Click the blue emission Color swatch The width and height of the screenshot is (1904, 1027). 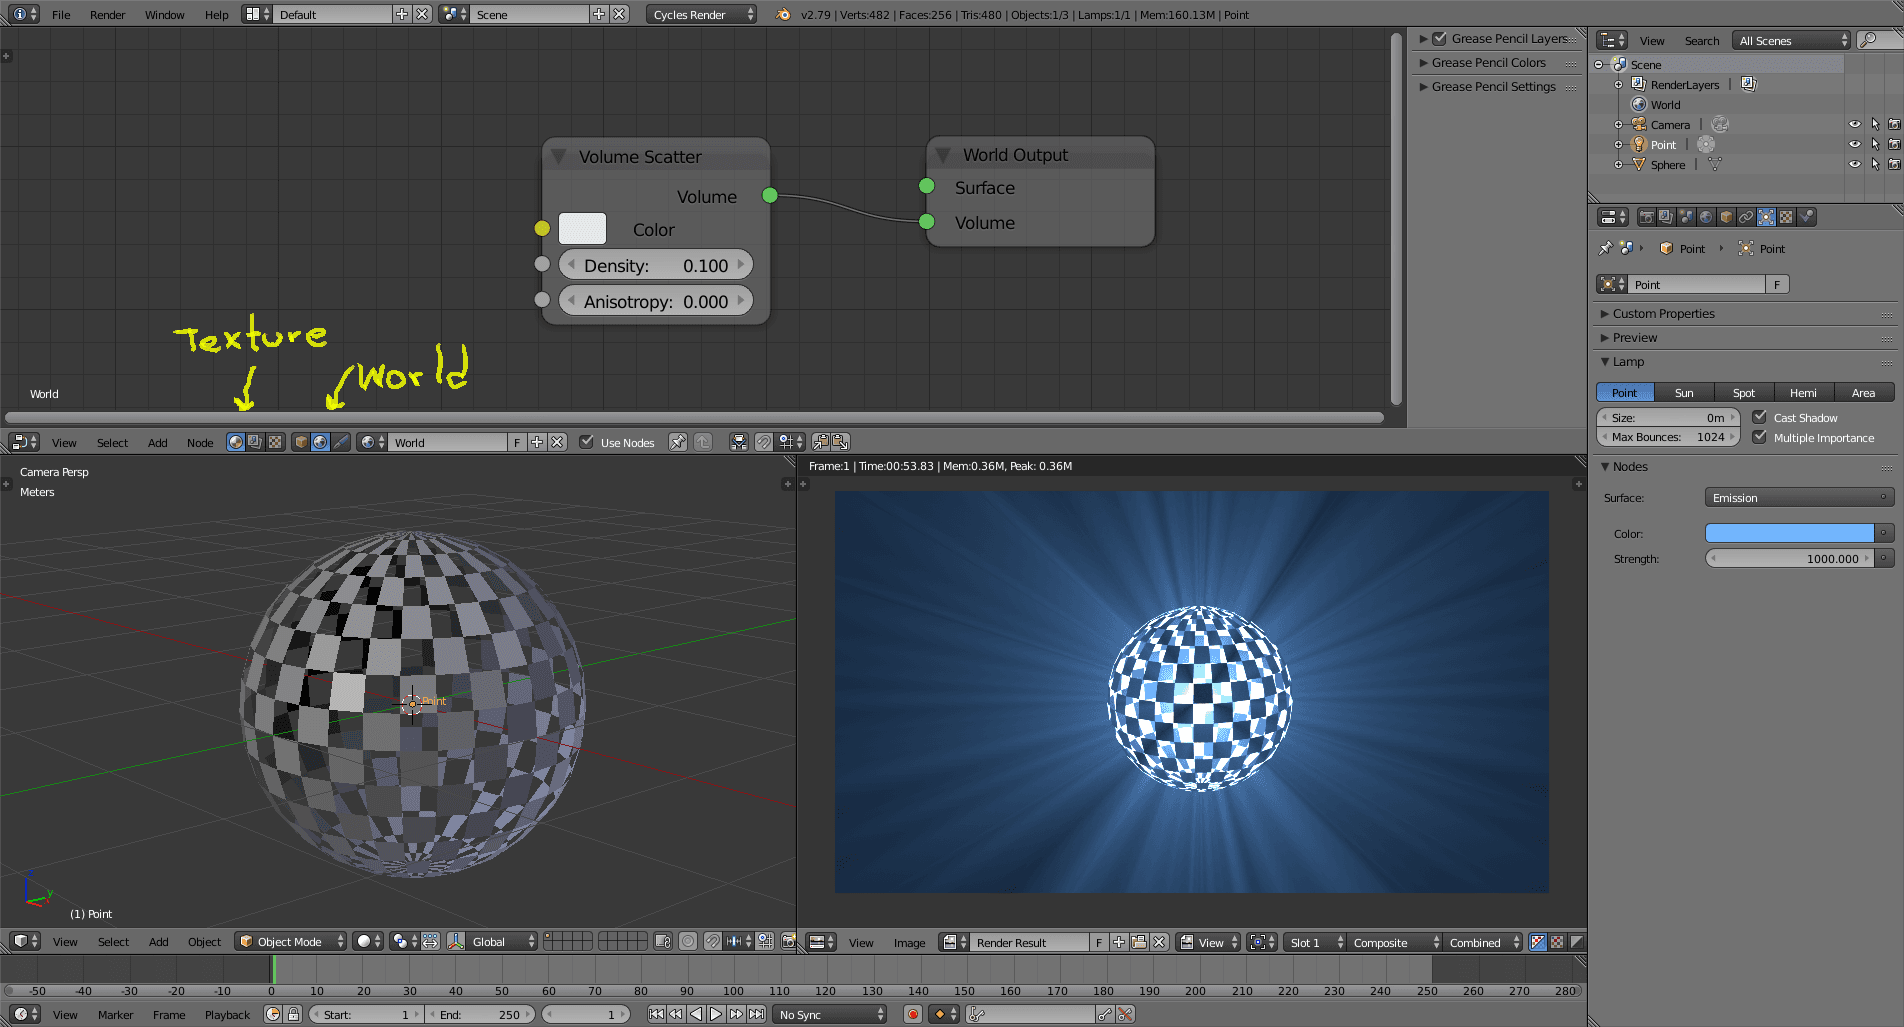(x=1788, y=533)
